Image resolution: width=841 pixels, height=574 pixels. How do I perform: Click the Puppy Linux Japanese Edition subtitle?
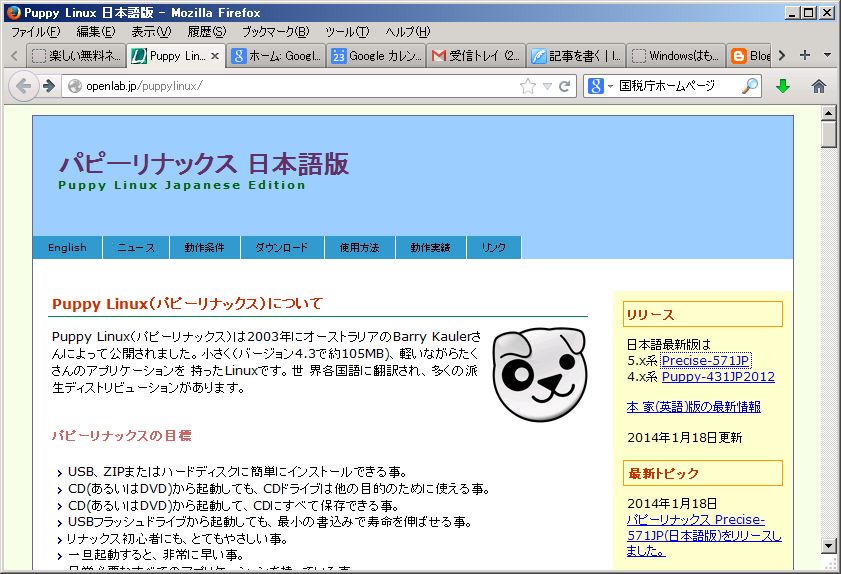click(x=182, y=185)
